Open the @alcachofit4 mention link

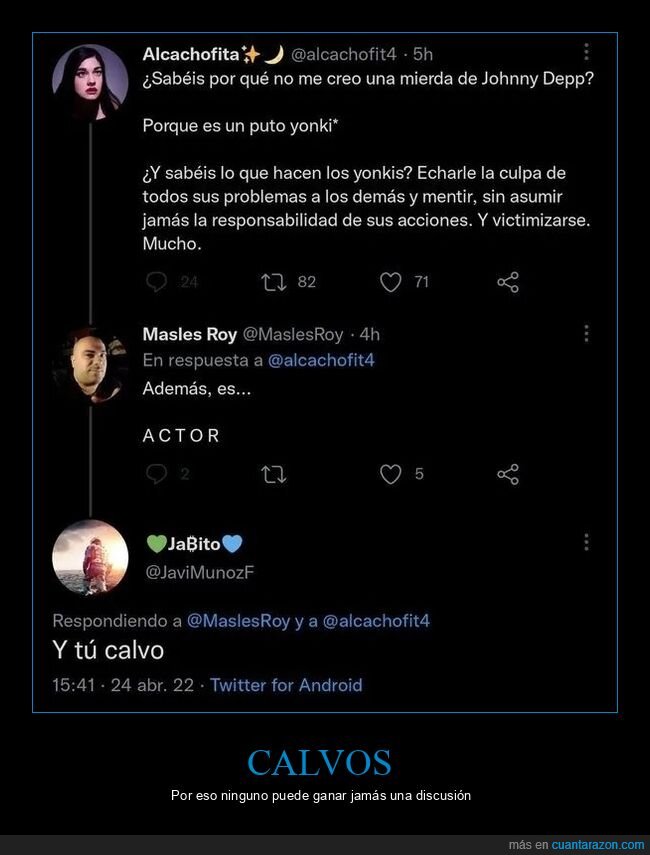click(320, 360)
